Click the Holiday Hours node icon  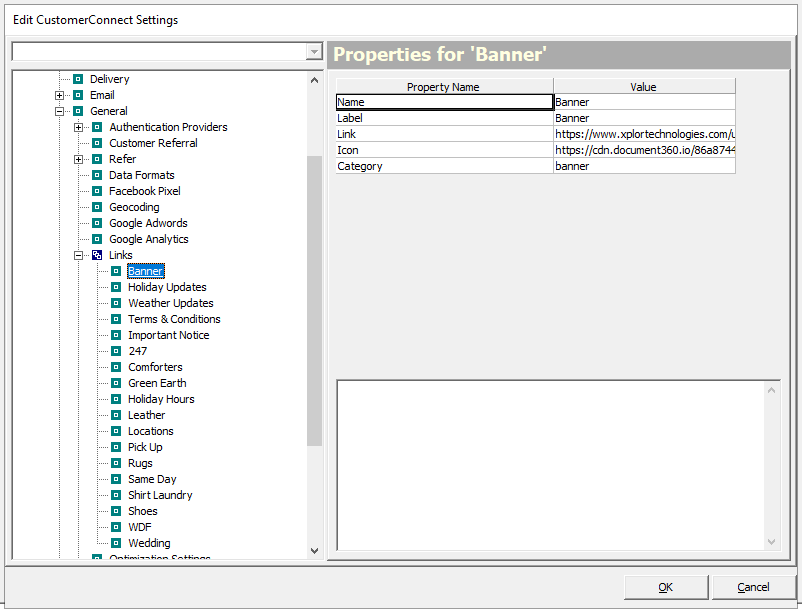click(x=116, y=399)
